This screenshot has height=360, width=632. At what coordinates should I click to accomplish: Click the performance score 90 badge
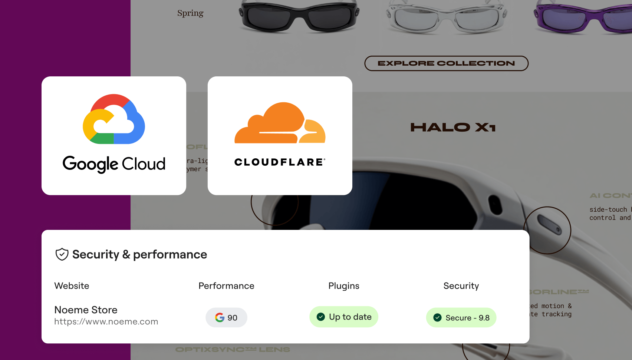point(226,318)
